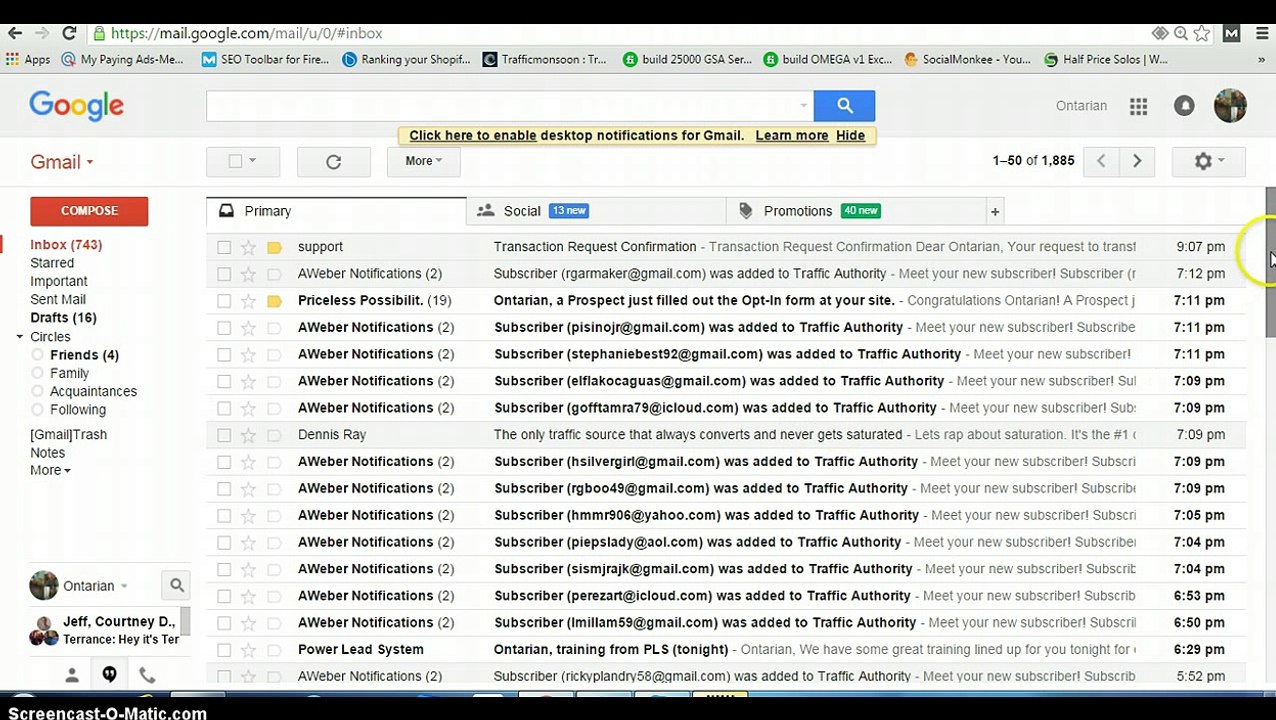
Task: Open the Hangouts contacts person icon
Action: [x=72, y=676]
